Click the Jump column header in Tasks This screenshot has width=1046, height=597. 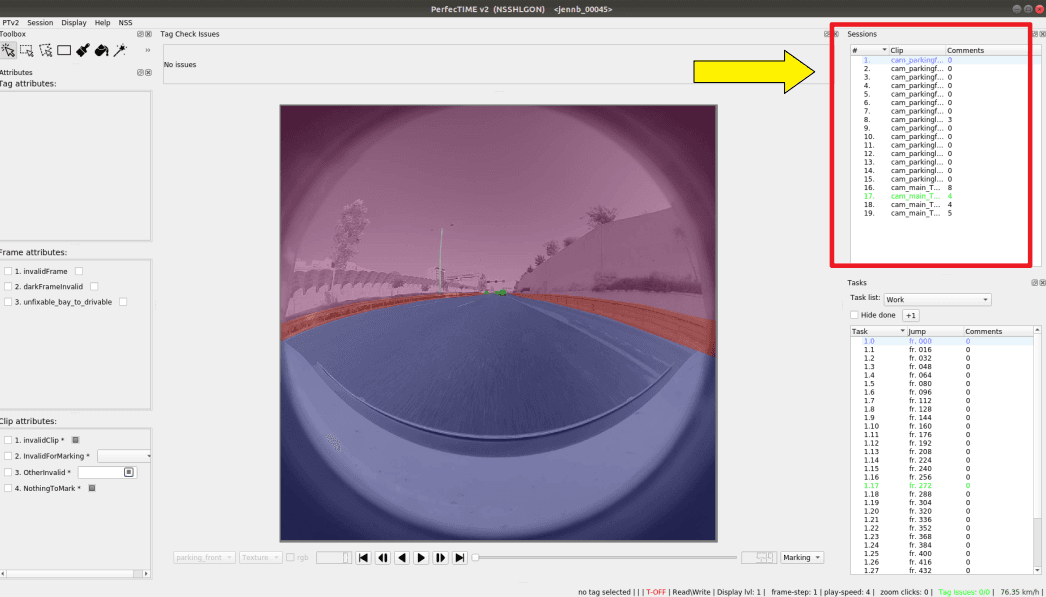935,332
